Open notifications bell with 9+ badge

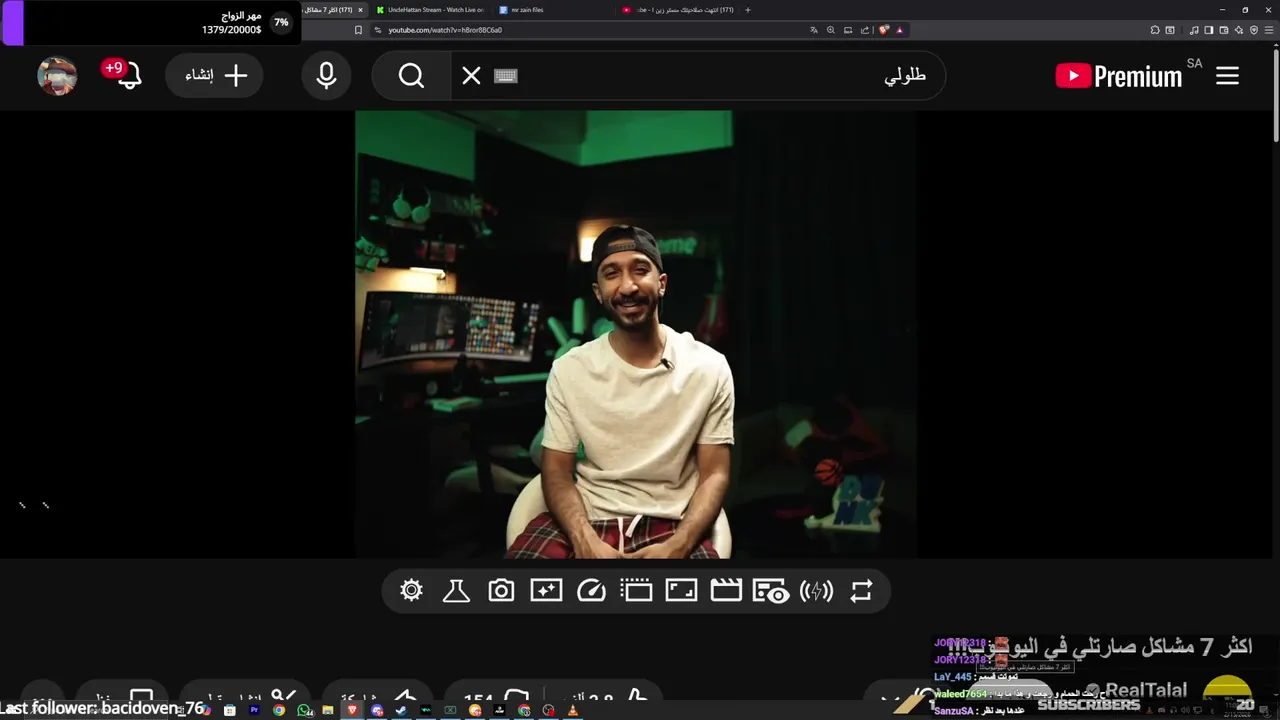pyautogui.click(x=127, y=76)
